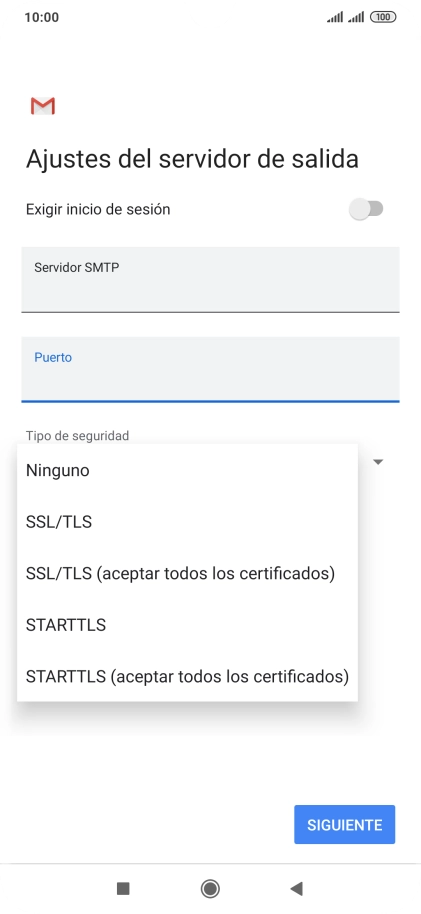Focus the Servidor SMTP input field

(210, 279)
